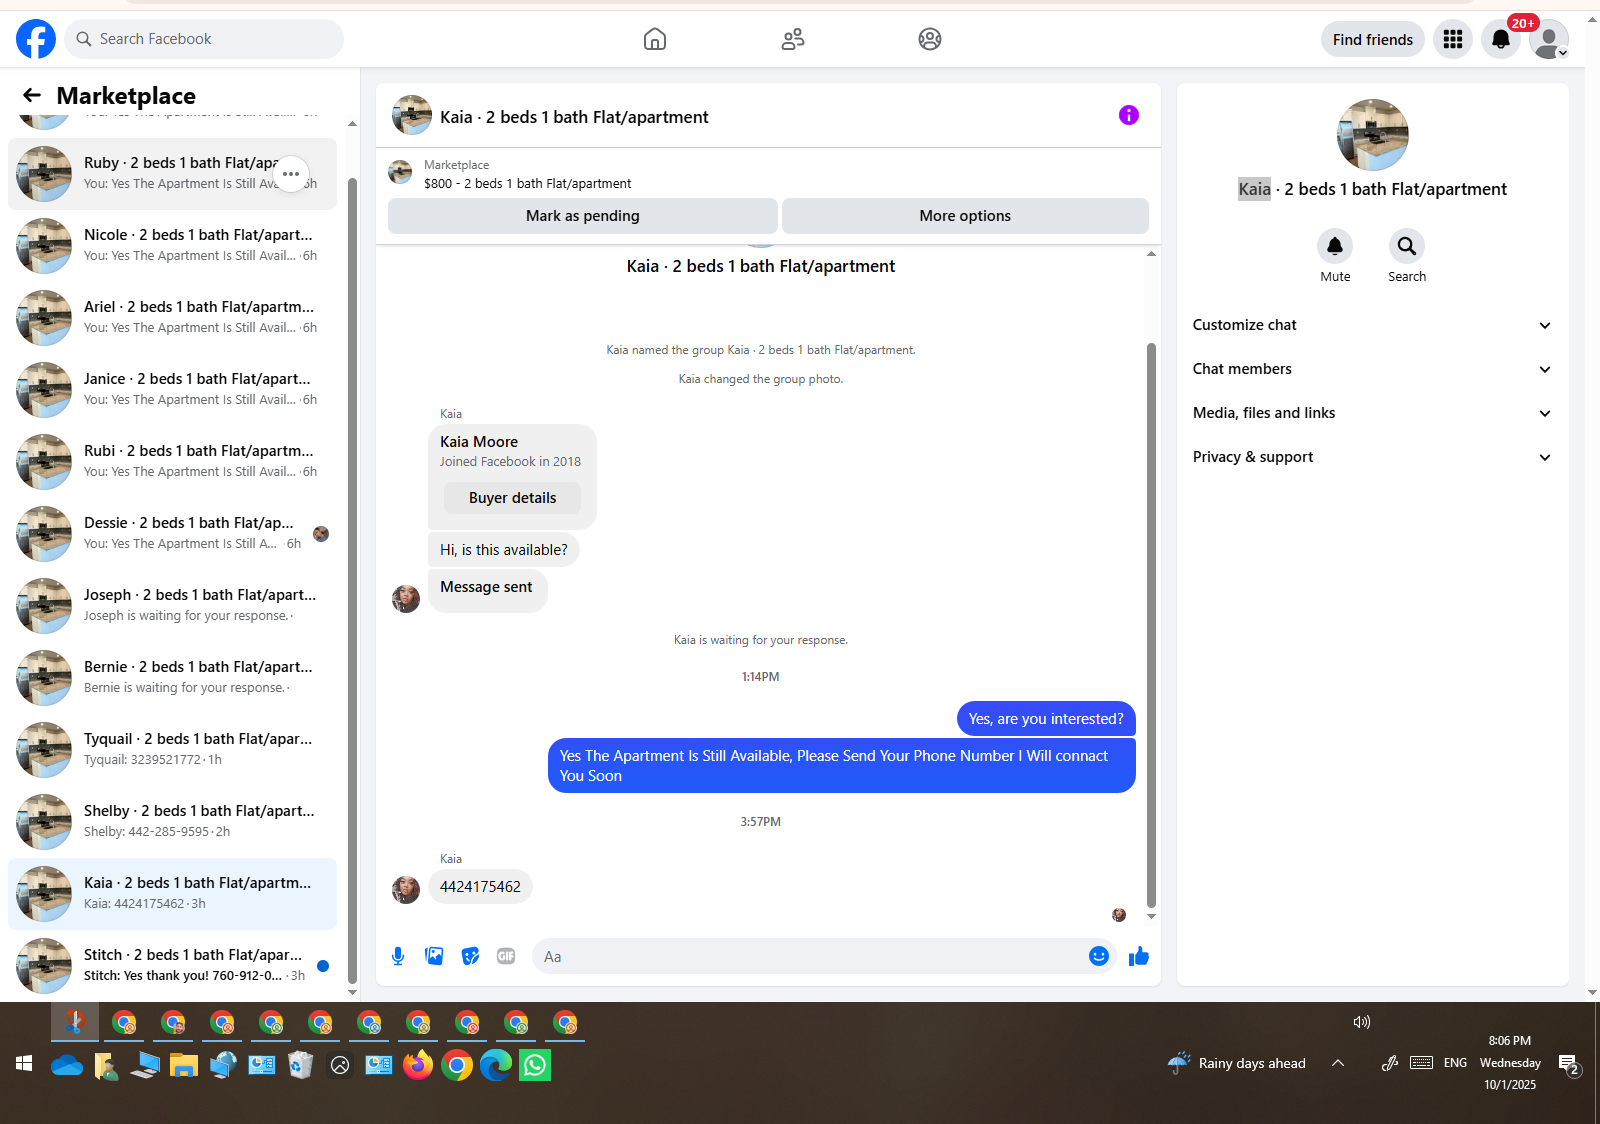The width and height of the screenshot is (1600, 1124).
Task: Open Chrome from the pinned taskbar icons
Action: [457, 1065]
